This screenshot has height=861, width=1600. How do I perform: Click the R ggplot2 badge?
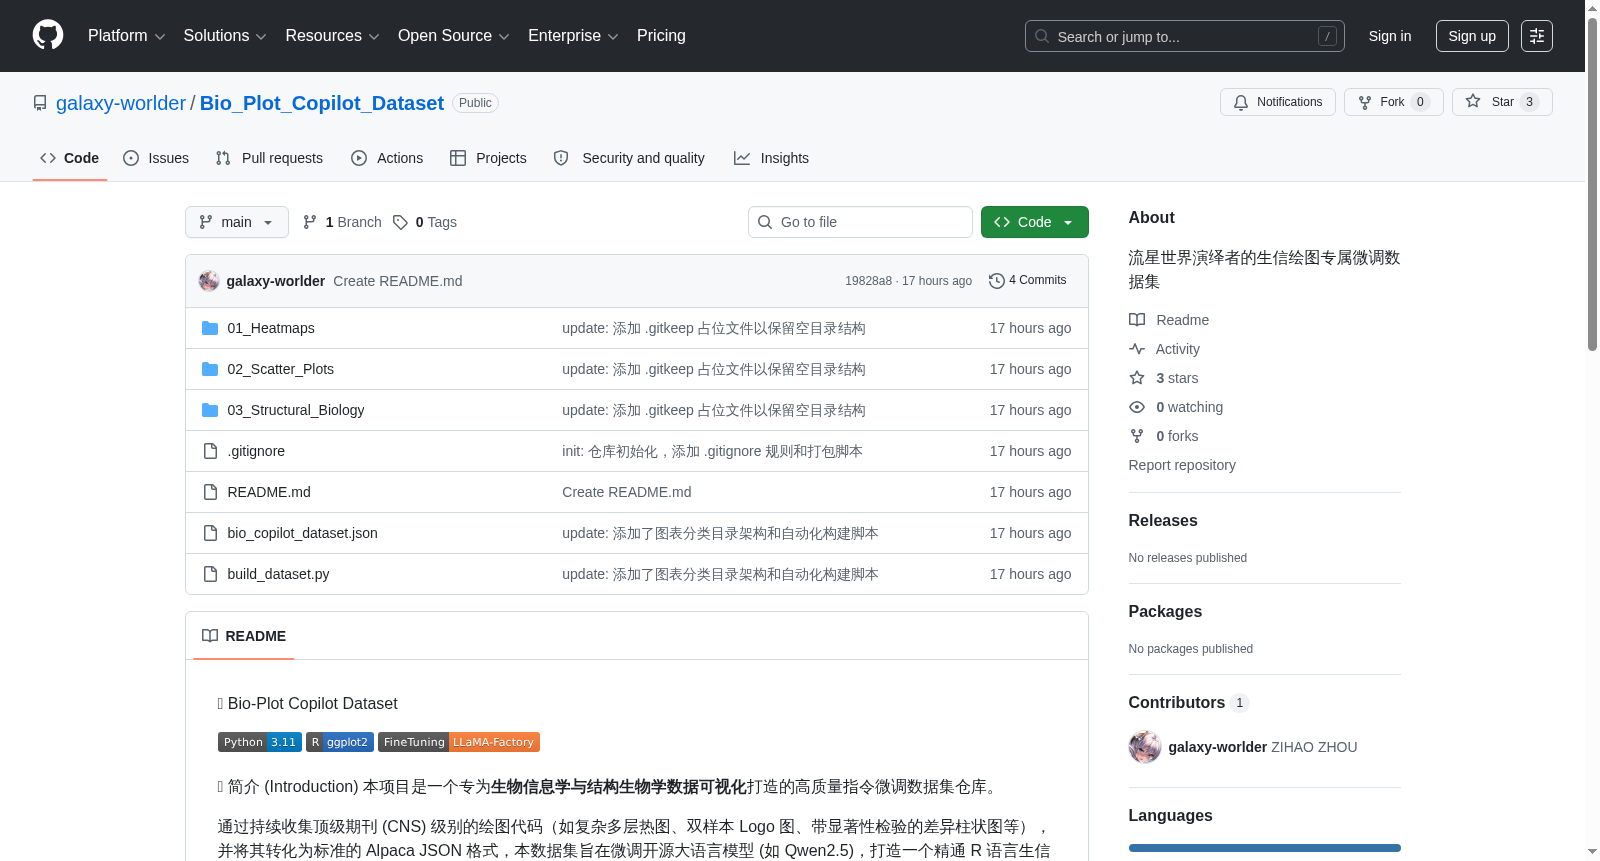[x=340, y=742]
